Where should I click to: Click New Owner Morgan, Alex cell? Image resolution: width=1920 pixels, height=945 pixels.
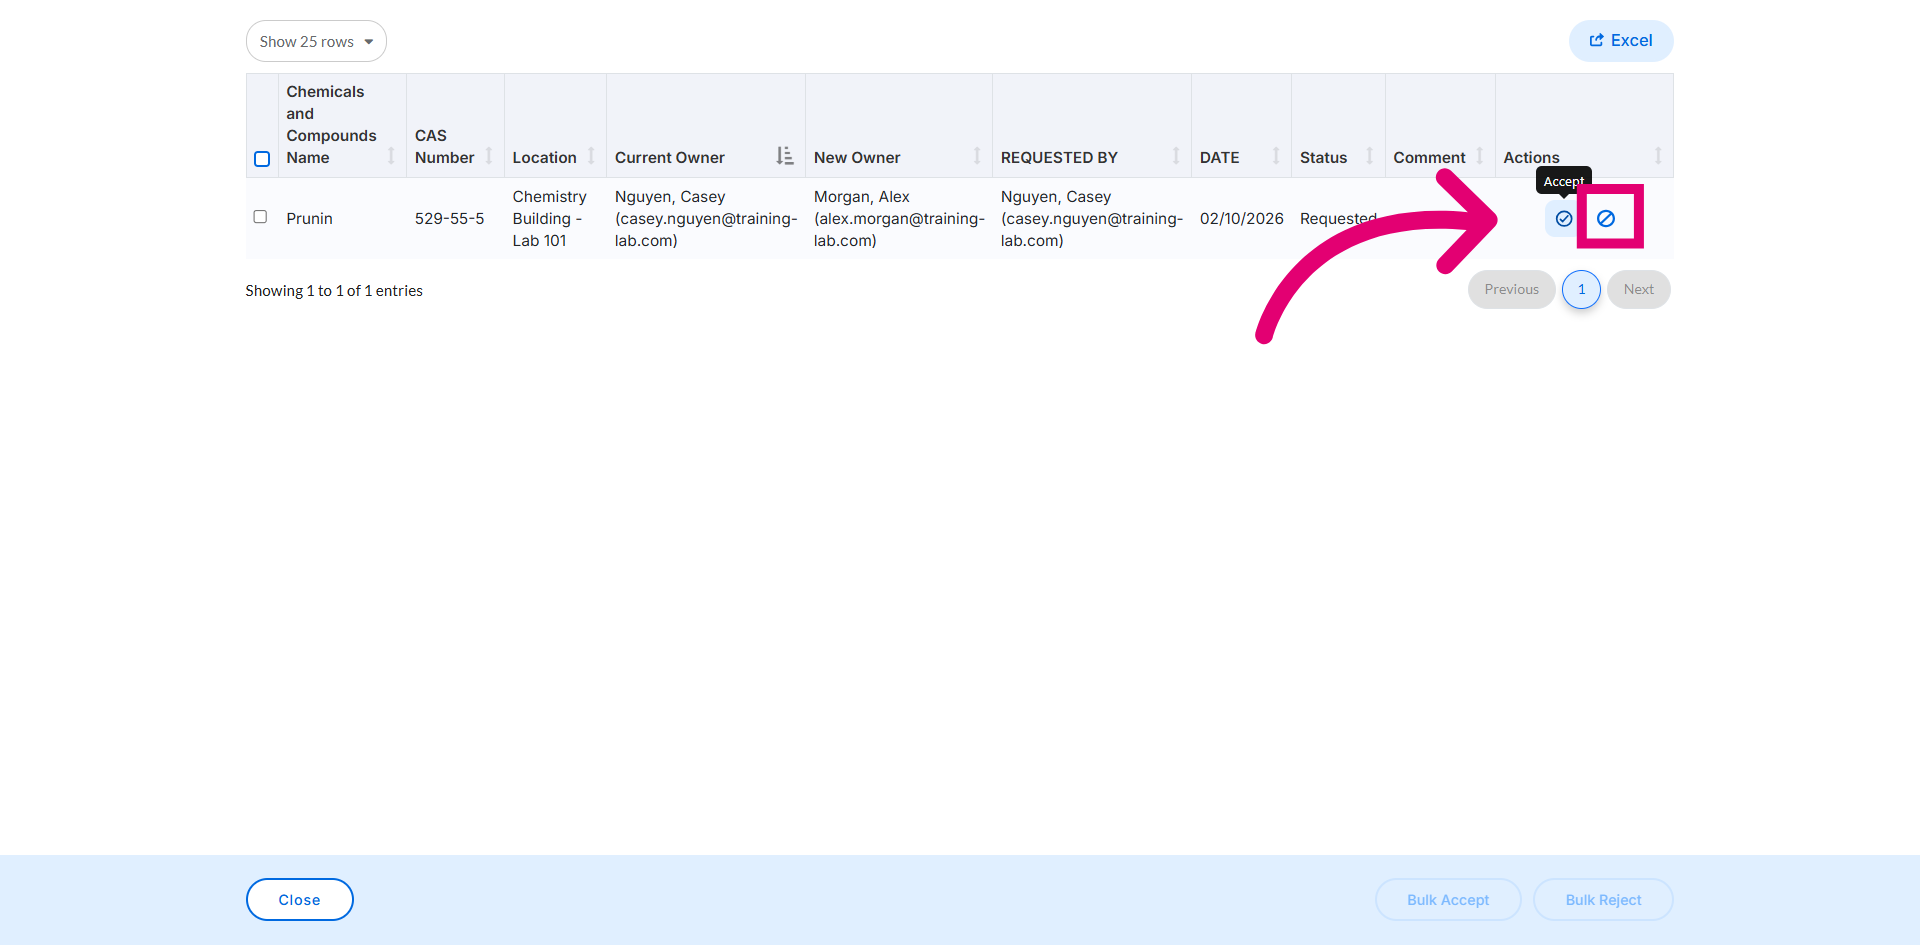[899, 218]
